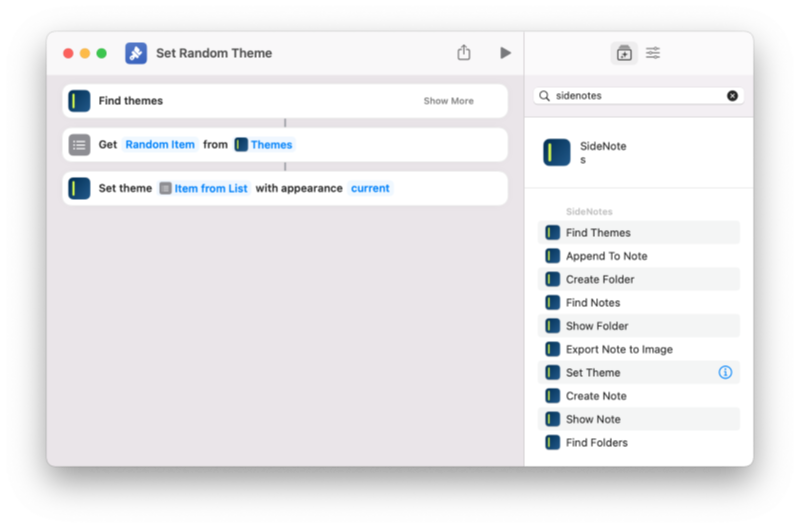800x528 pixels.
Task: Clear the sidenotes search text
Action: (x=732, y=96)
